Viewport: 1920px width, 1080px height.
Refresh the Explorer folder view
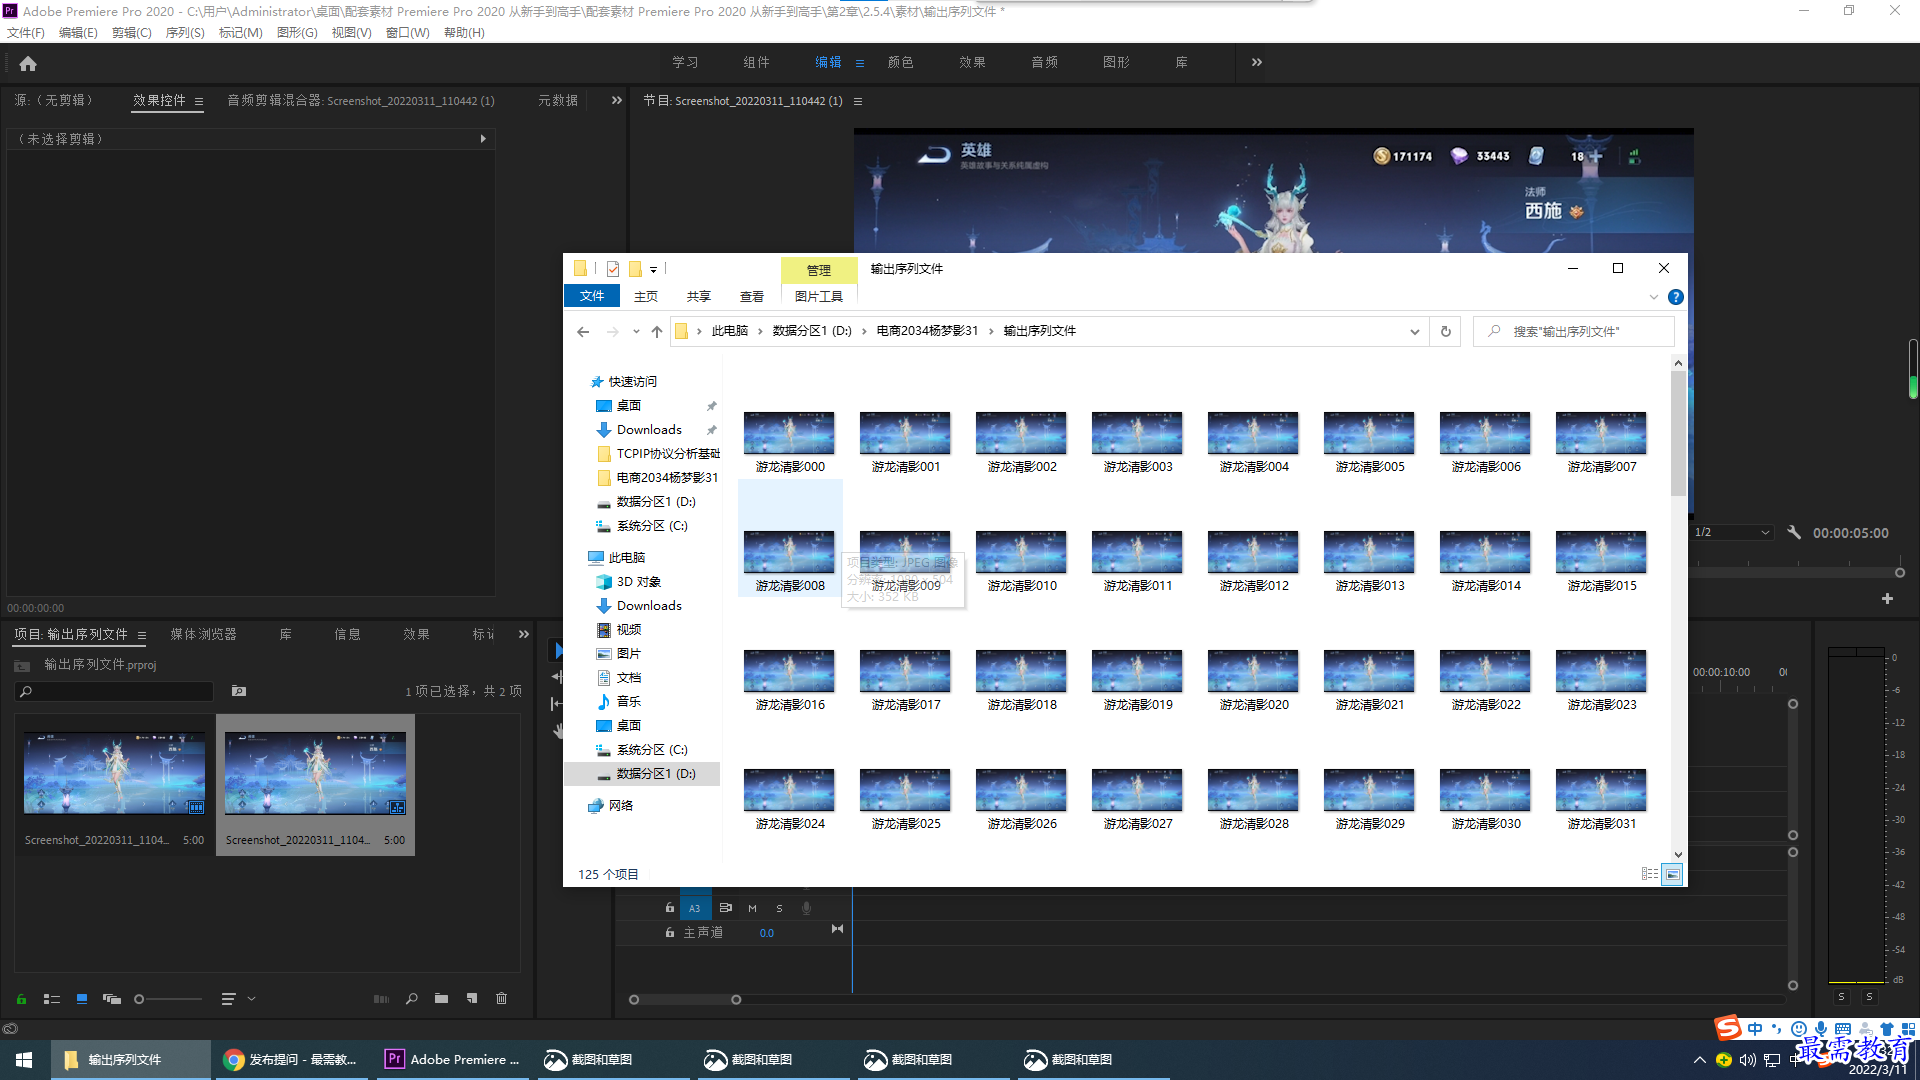pyautogui.click(x=1446, y=332)
